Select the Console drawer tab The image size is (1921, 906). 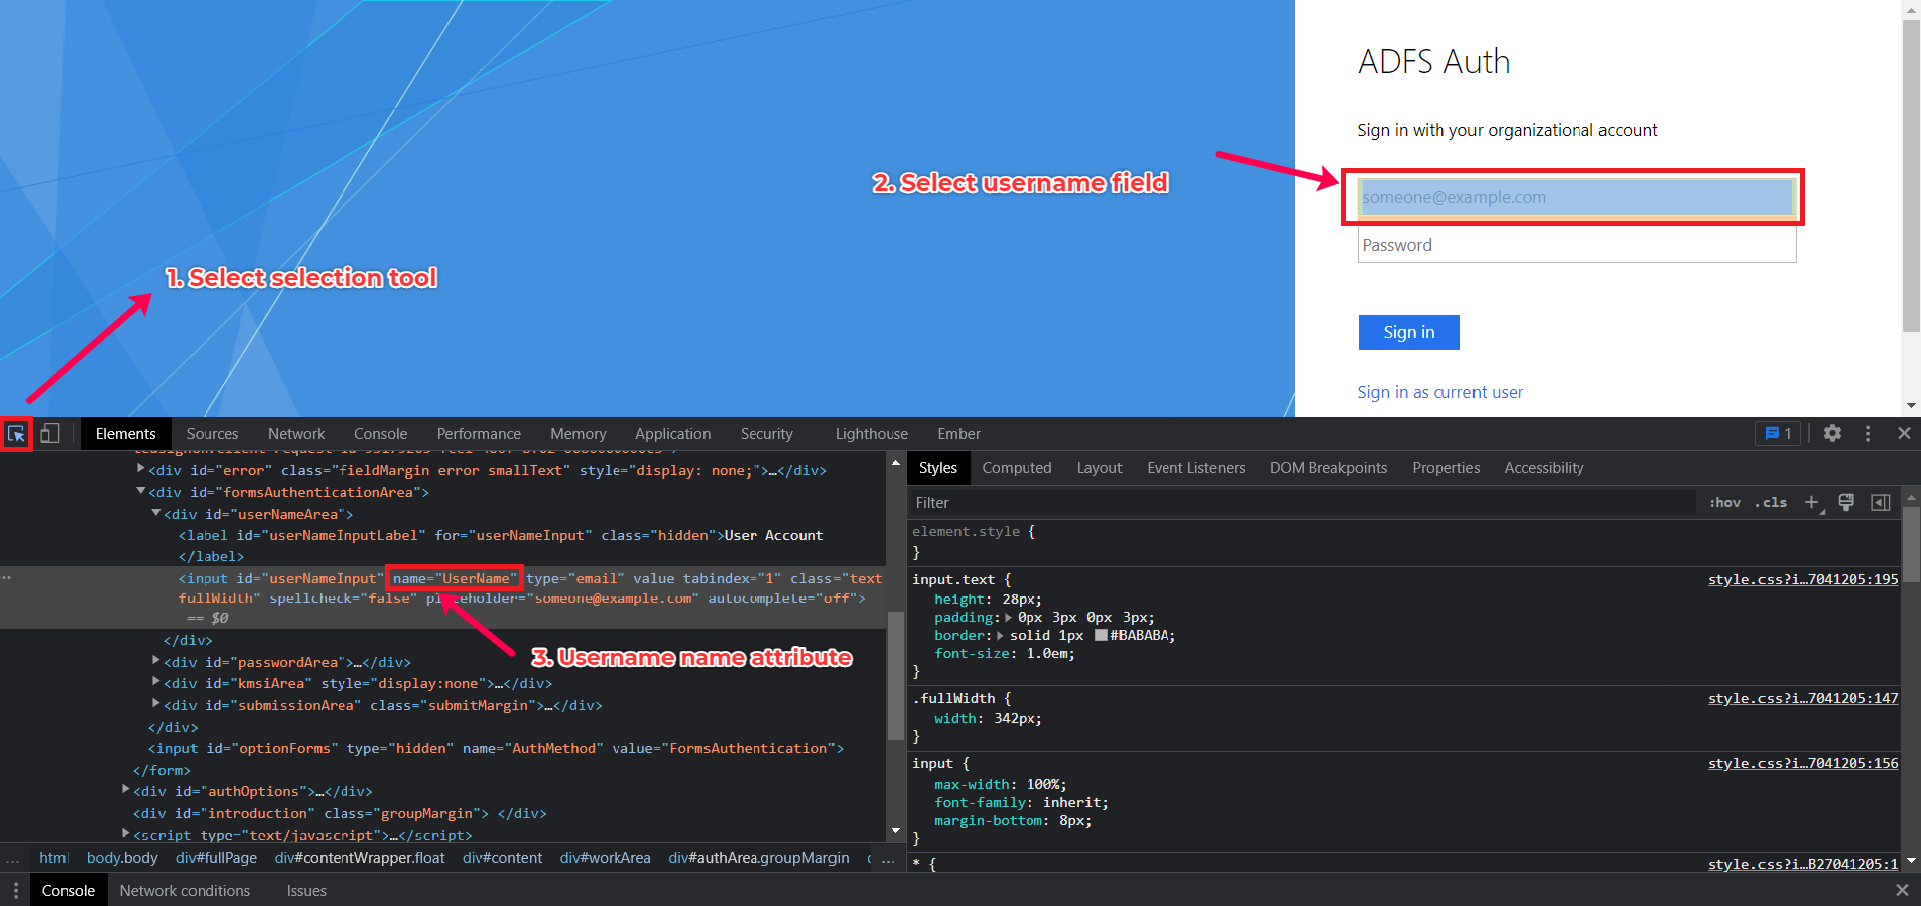point(68,891)
